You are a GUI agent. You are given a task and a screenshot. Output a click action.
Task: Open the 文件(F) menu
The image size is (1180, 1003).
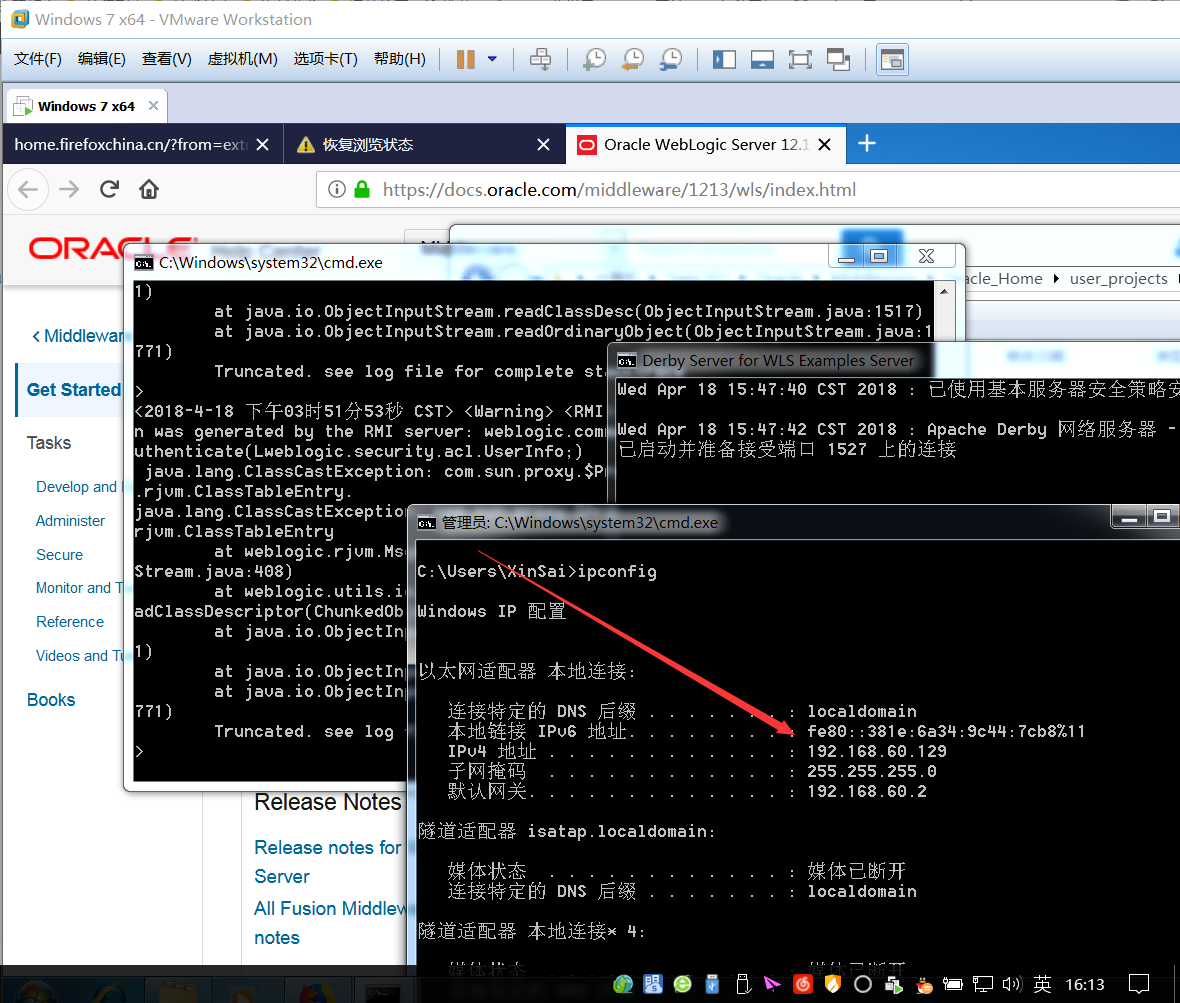(x=38, y=59)
